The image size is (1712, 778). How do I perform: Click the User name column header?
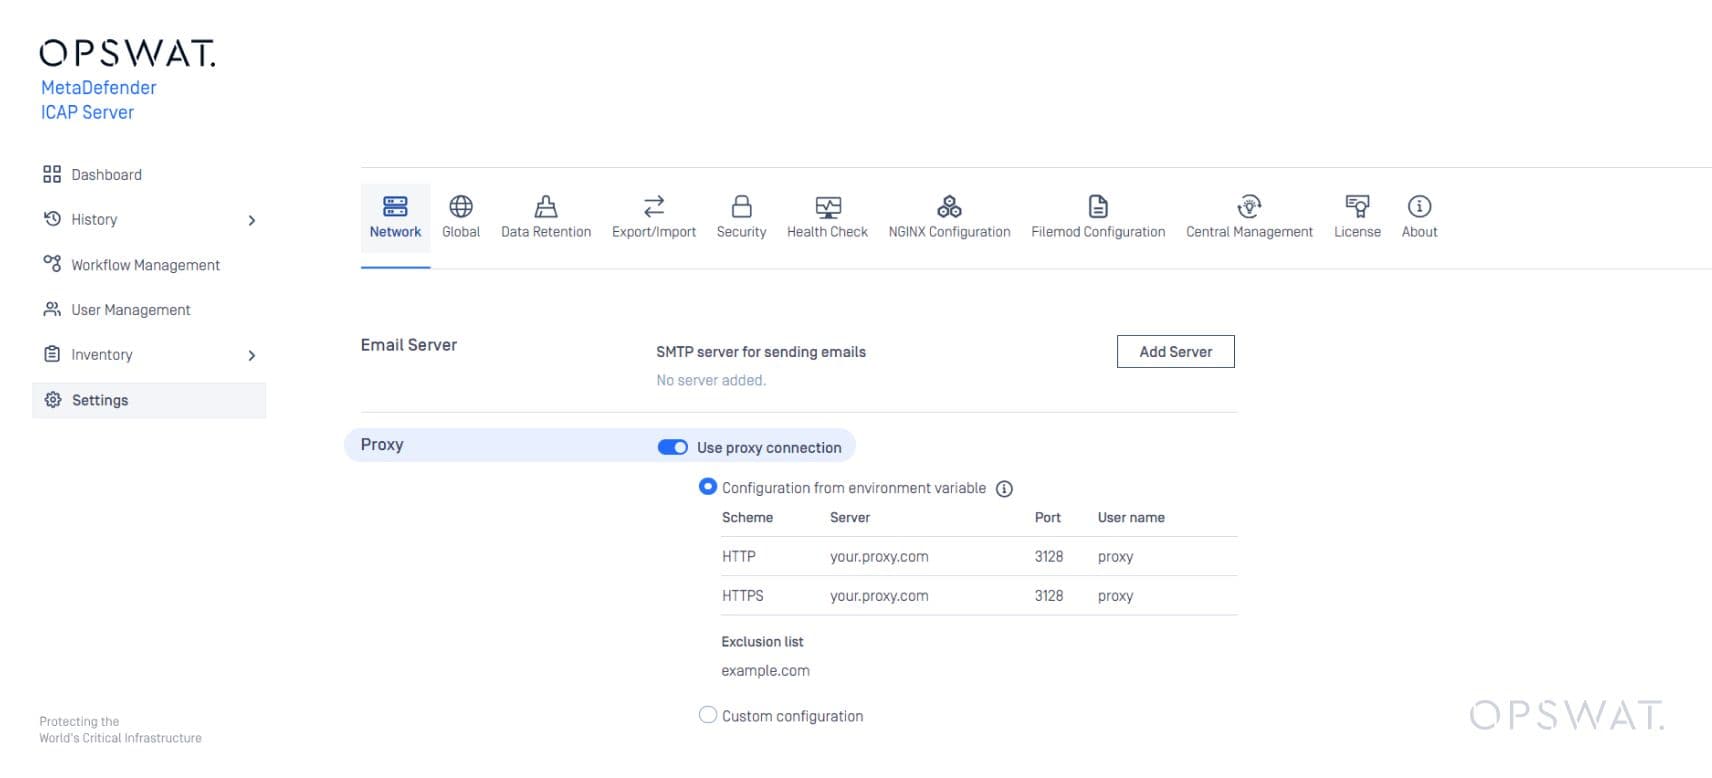[1131, 517]
